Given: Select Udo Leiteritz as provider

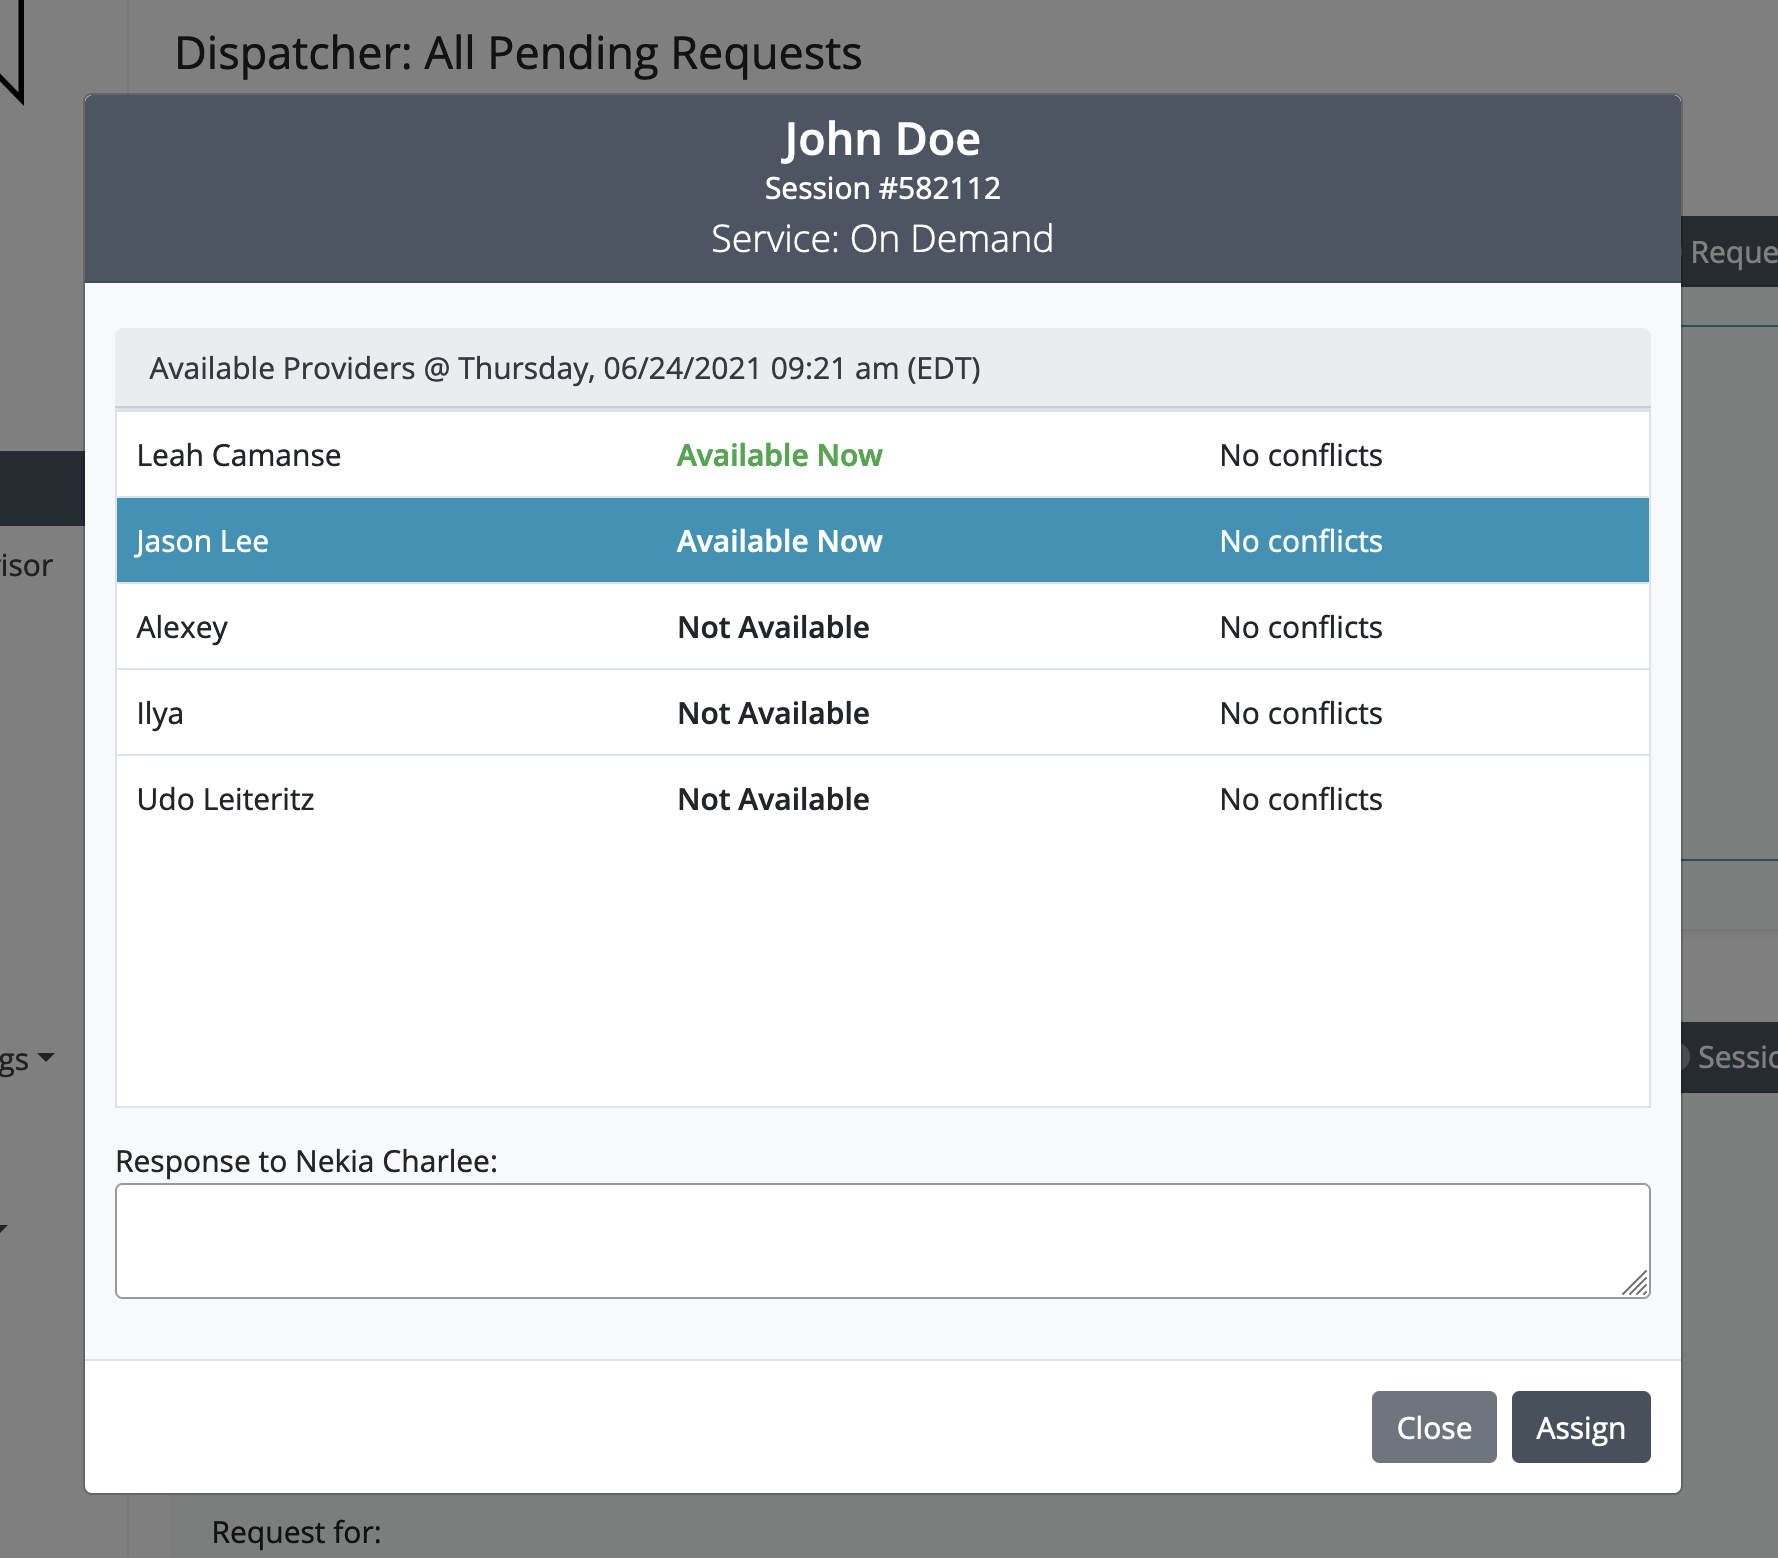Looking at the screenshot, I should (226, 800).
